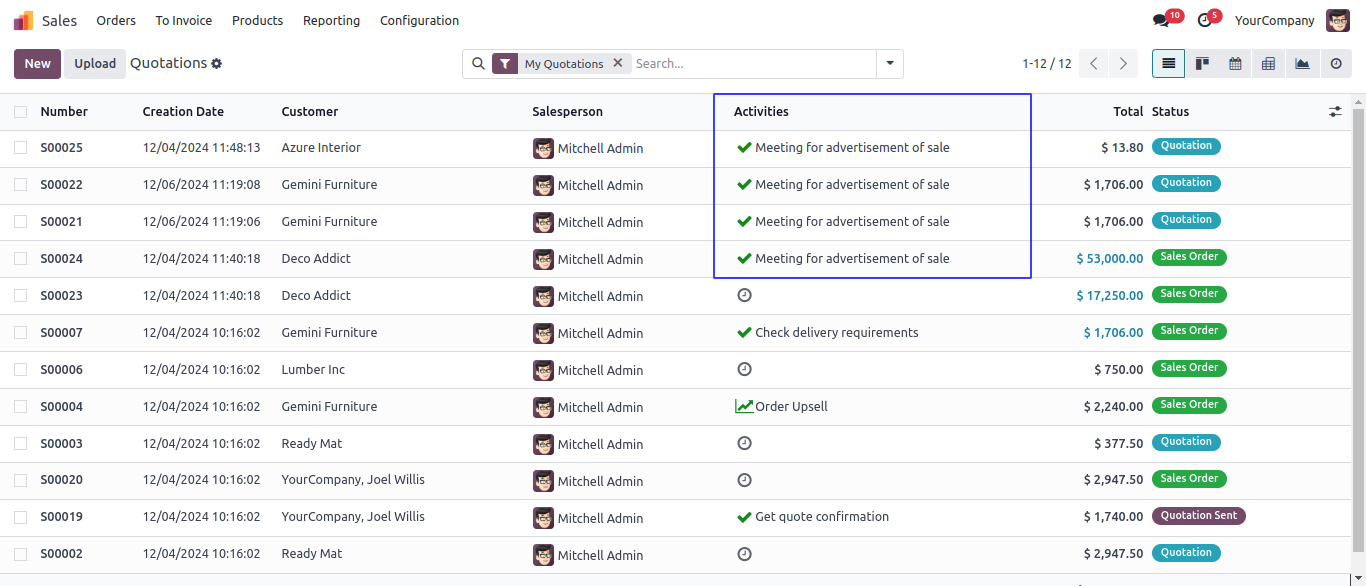Remove the My Quotations filter
The width and height of the screenshot is (1366, 586).
pyautogui.click(x=617, y=63)
